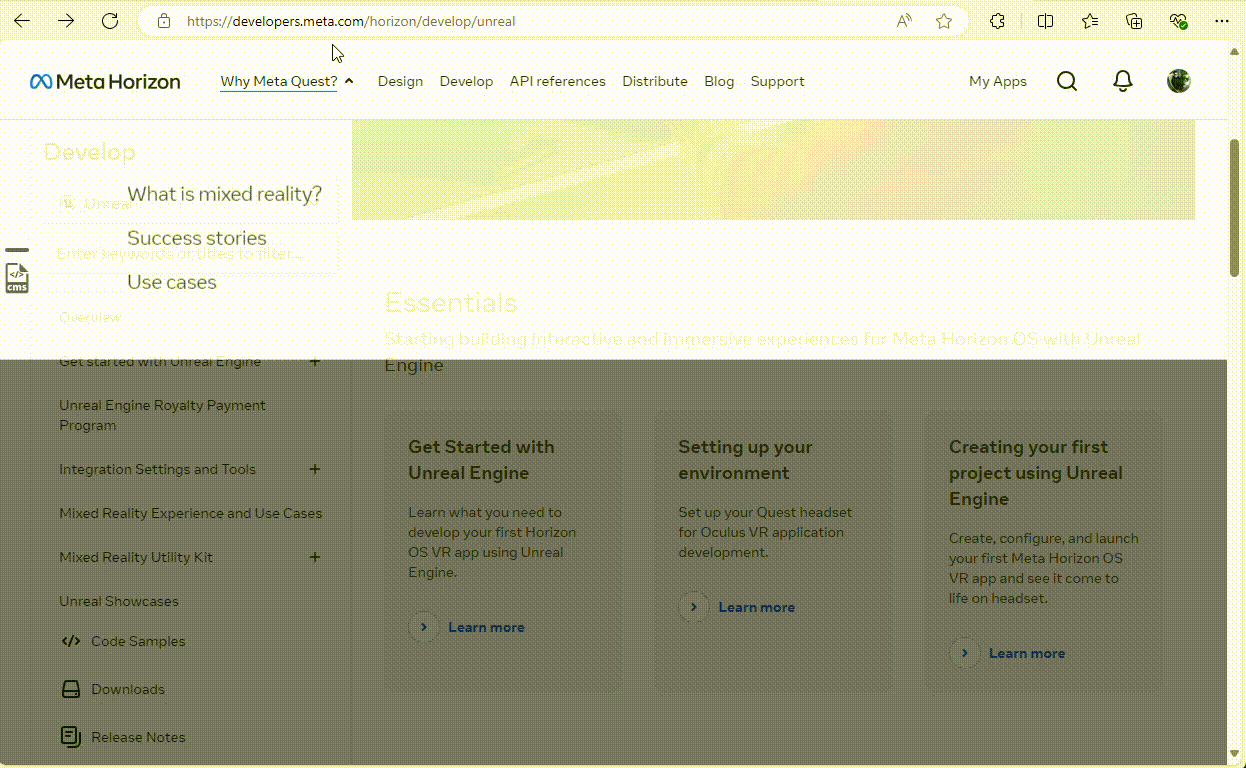This screenshot has height=768, width=1246.
Task: Open site search with the magnifier icon
Action: (1067, 82)
